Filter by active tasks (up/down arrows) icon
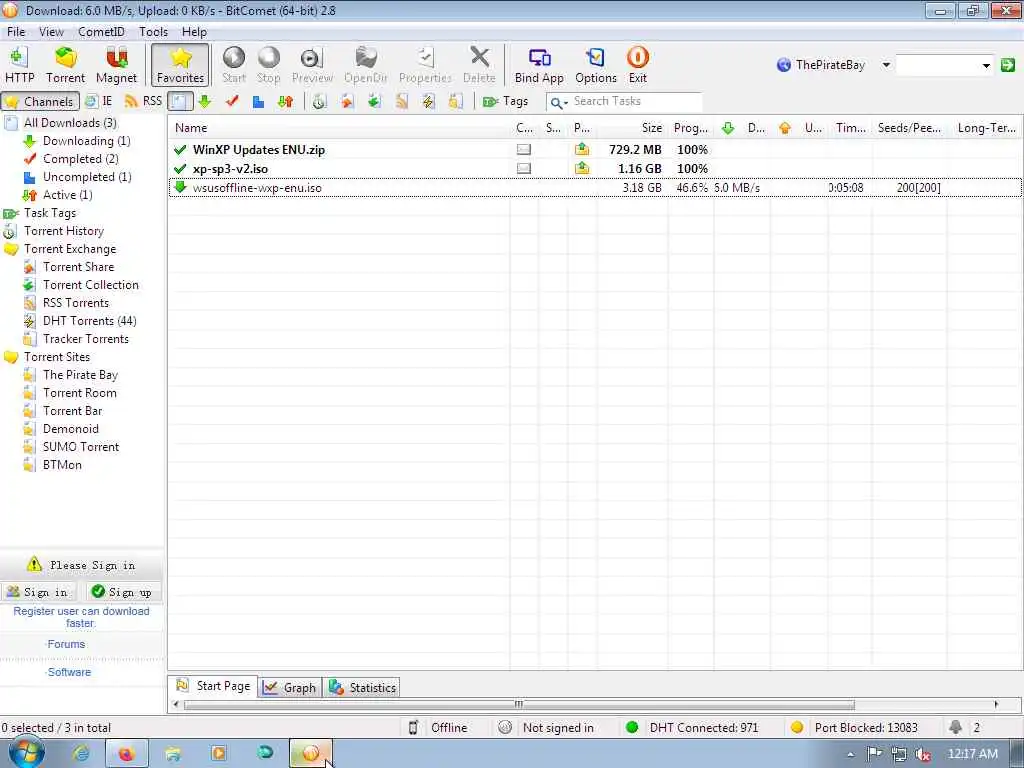 click(285, 101)
